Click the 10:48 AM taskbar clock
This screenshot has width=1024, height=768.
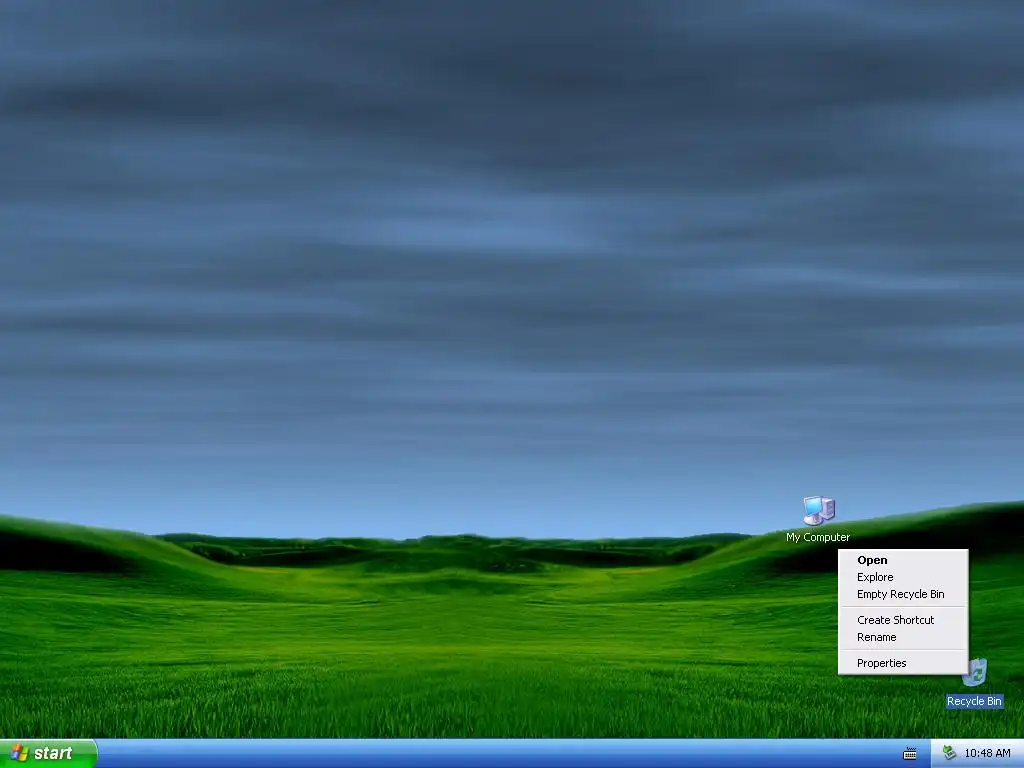[987, 753]
